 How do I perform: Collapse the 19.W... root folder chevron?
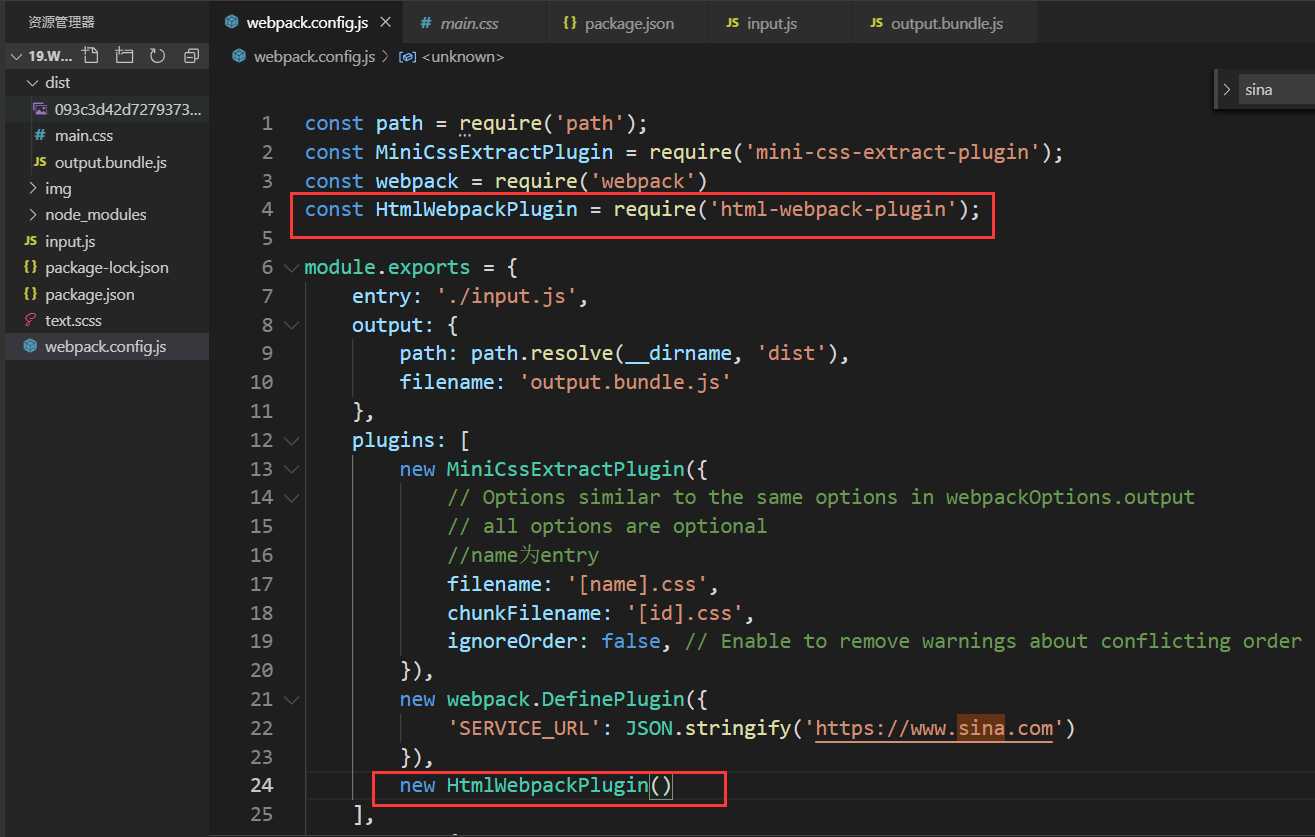16,56
